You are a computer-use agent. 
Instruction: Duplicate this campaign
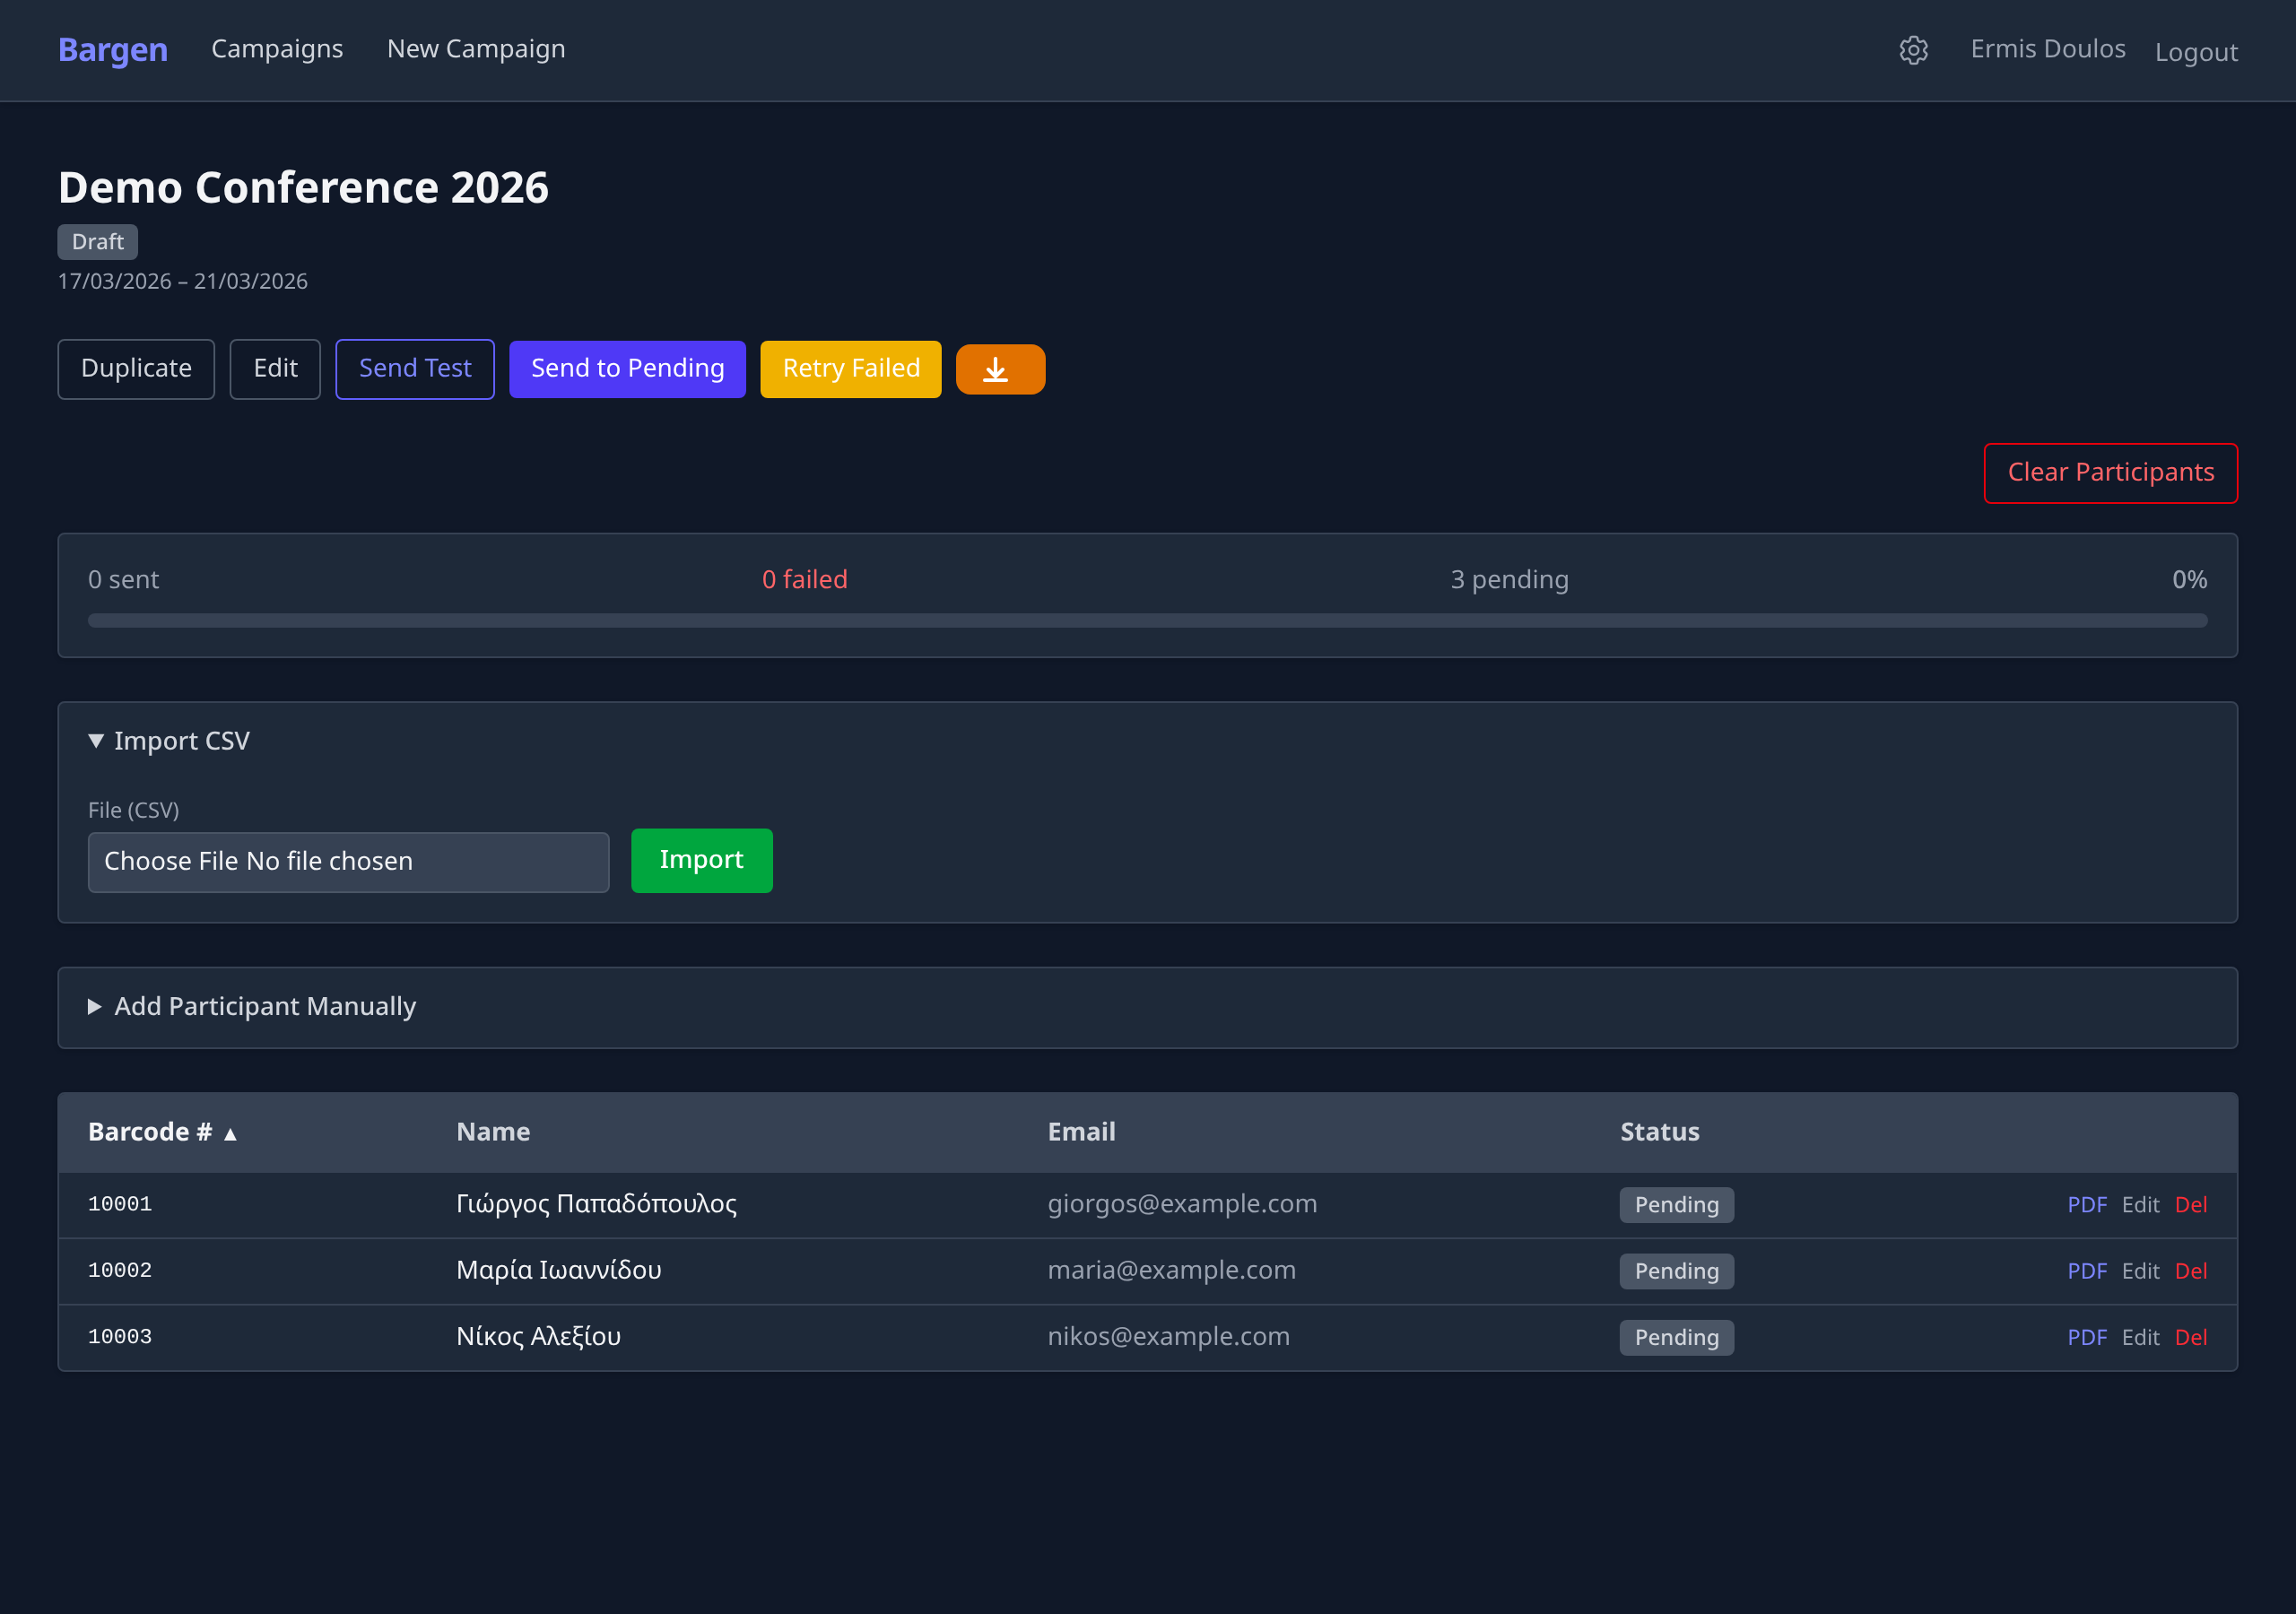[136, 369]
